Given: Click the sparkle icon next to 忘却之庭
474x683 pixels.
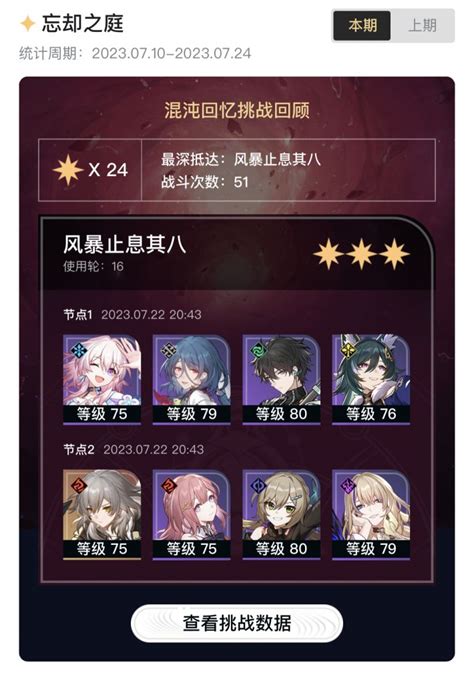Looking at the screenshot, I should click(x=28, y=24).
